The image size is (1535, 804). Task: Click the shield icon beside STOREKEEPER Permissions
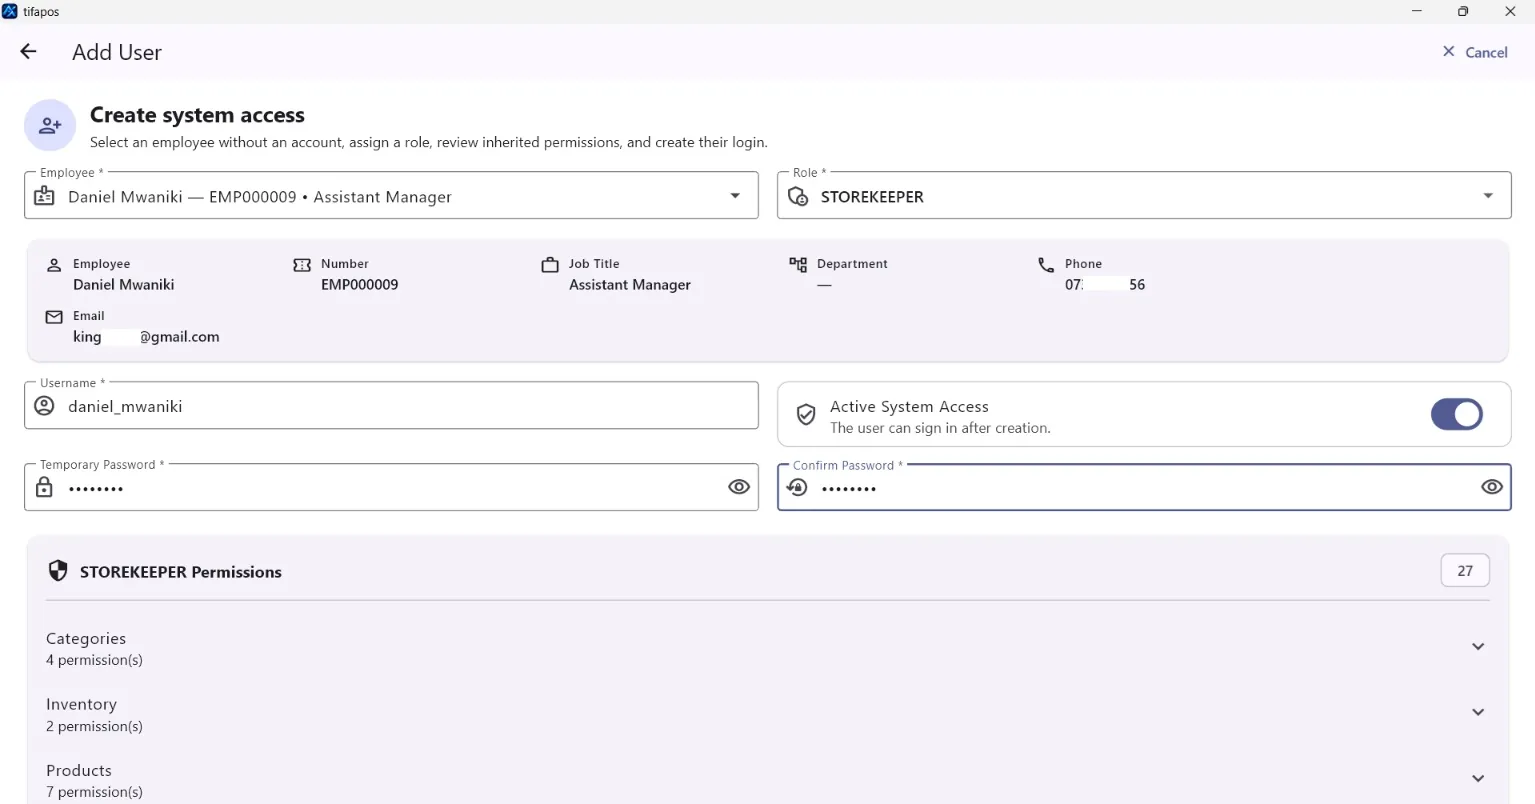(58, 571)
